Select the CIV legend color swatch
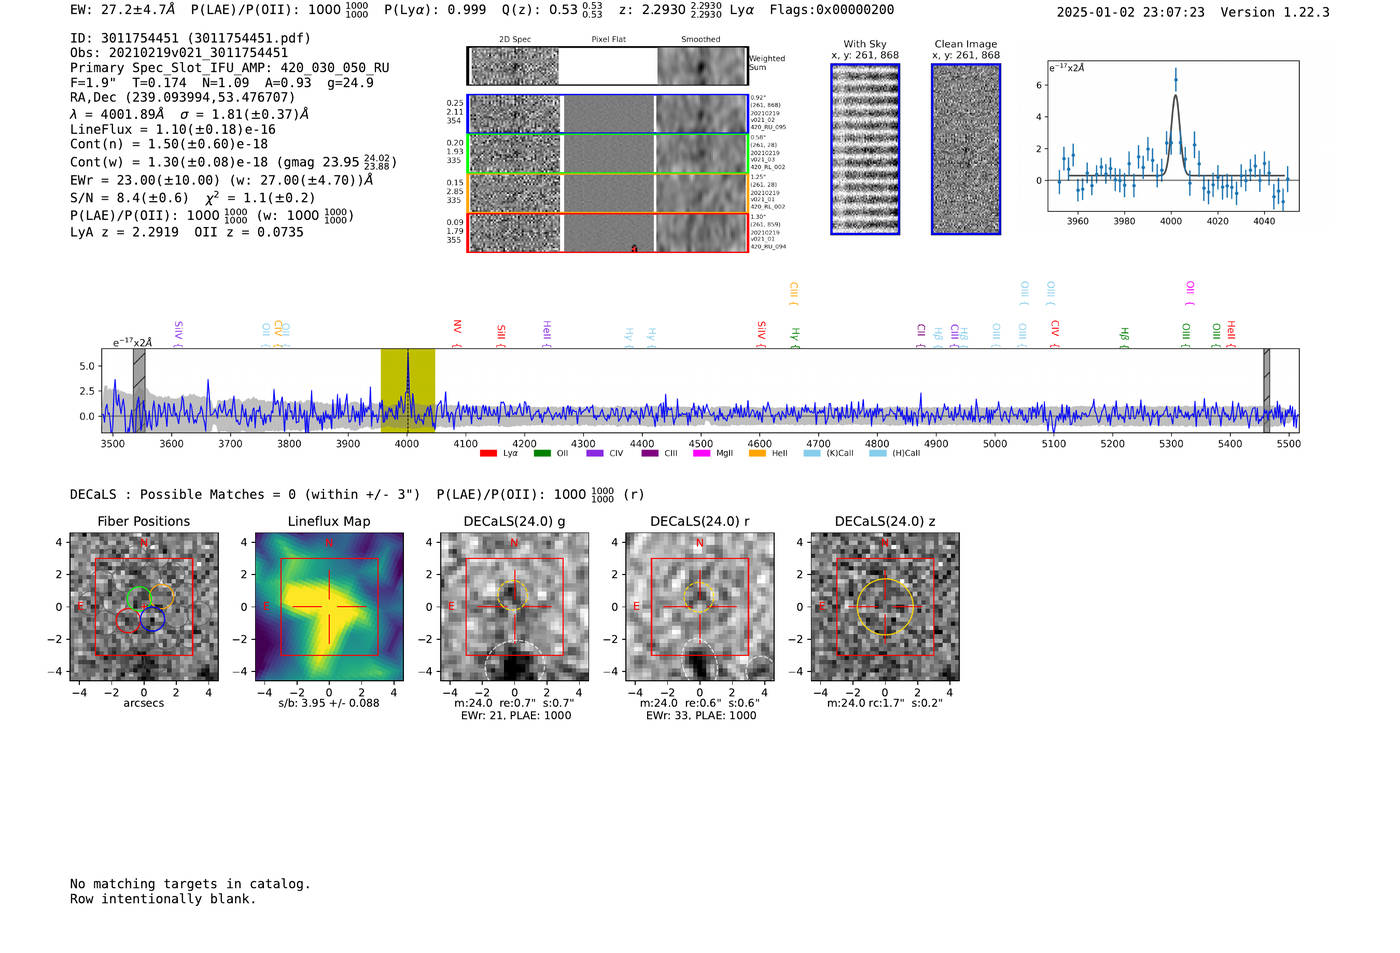Image resolution: width=1400 pixels, height=953 pixels. coord(595,454)
